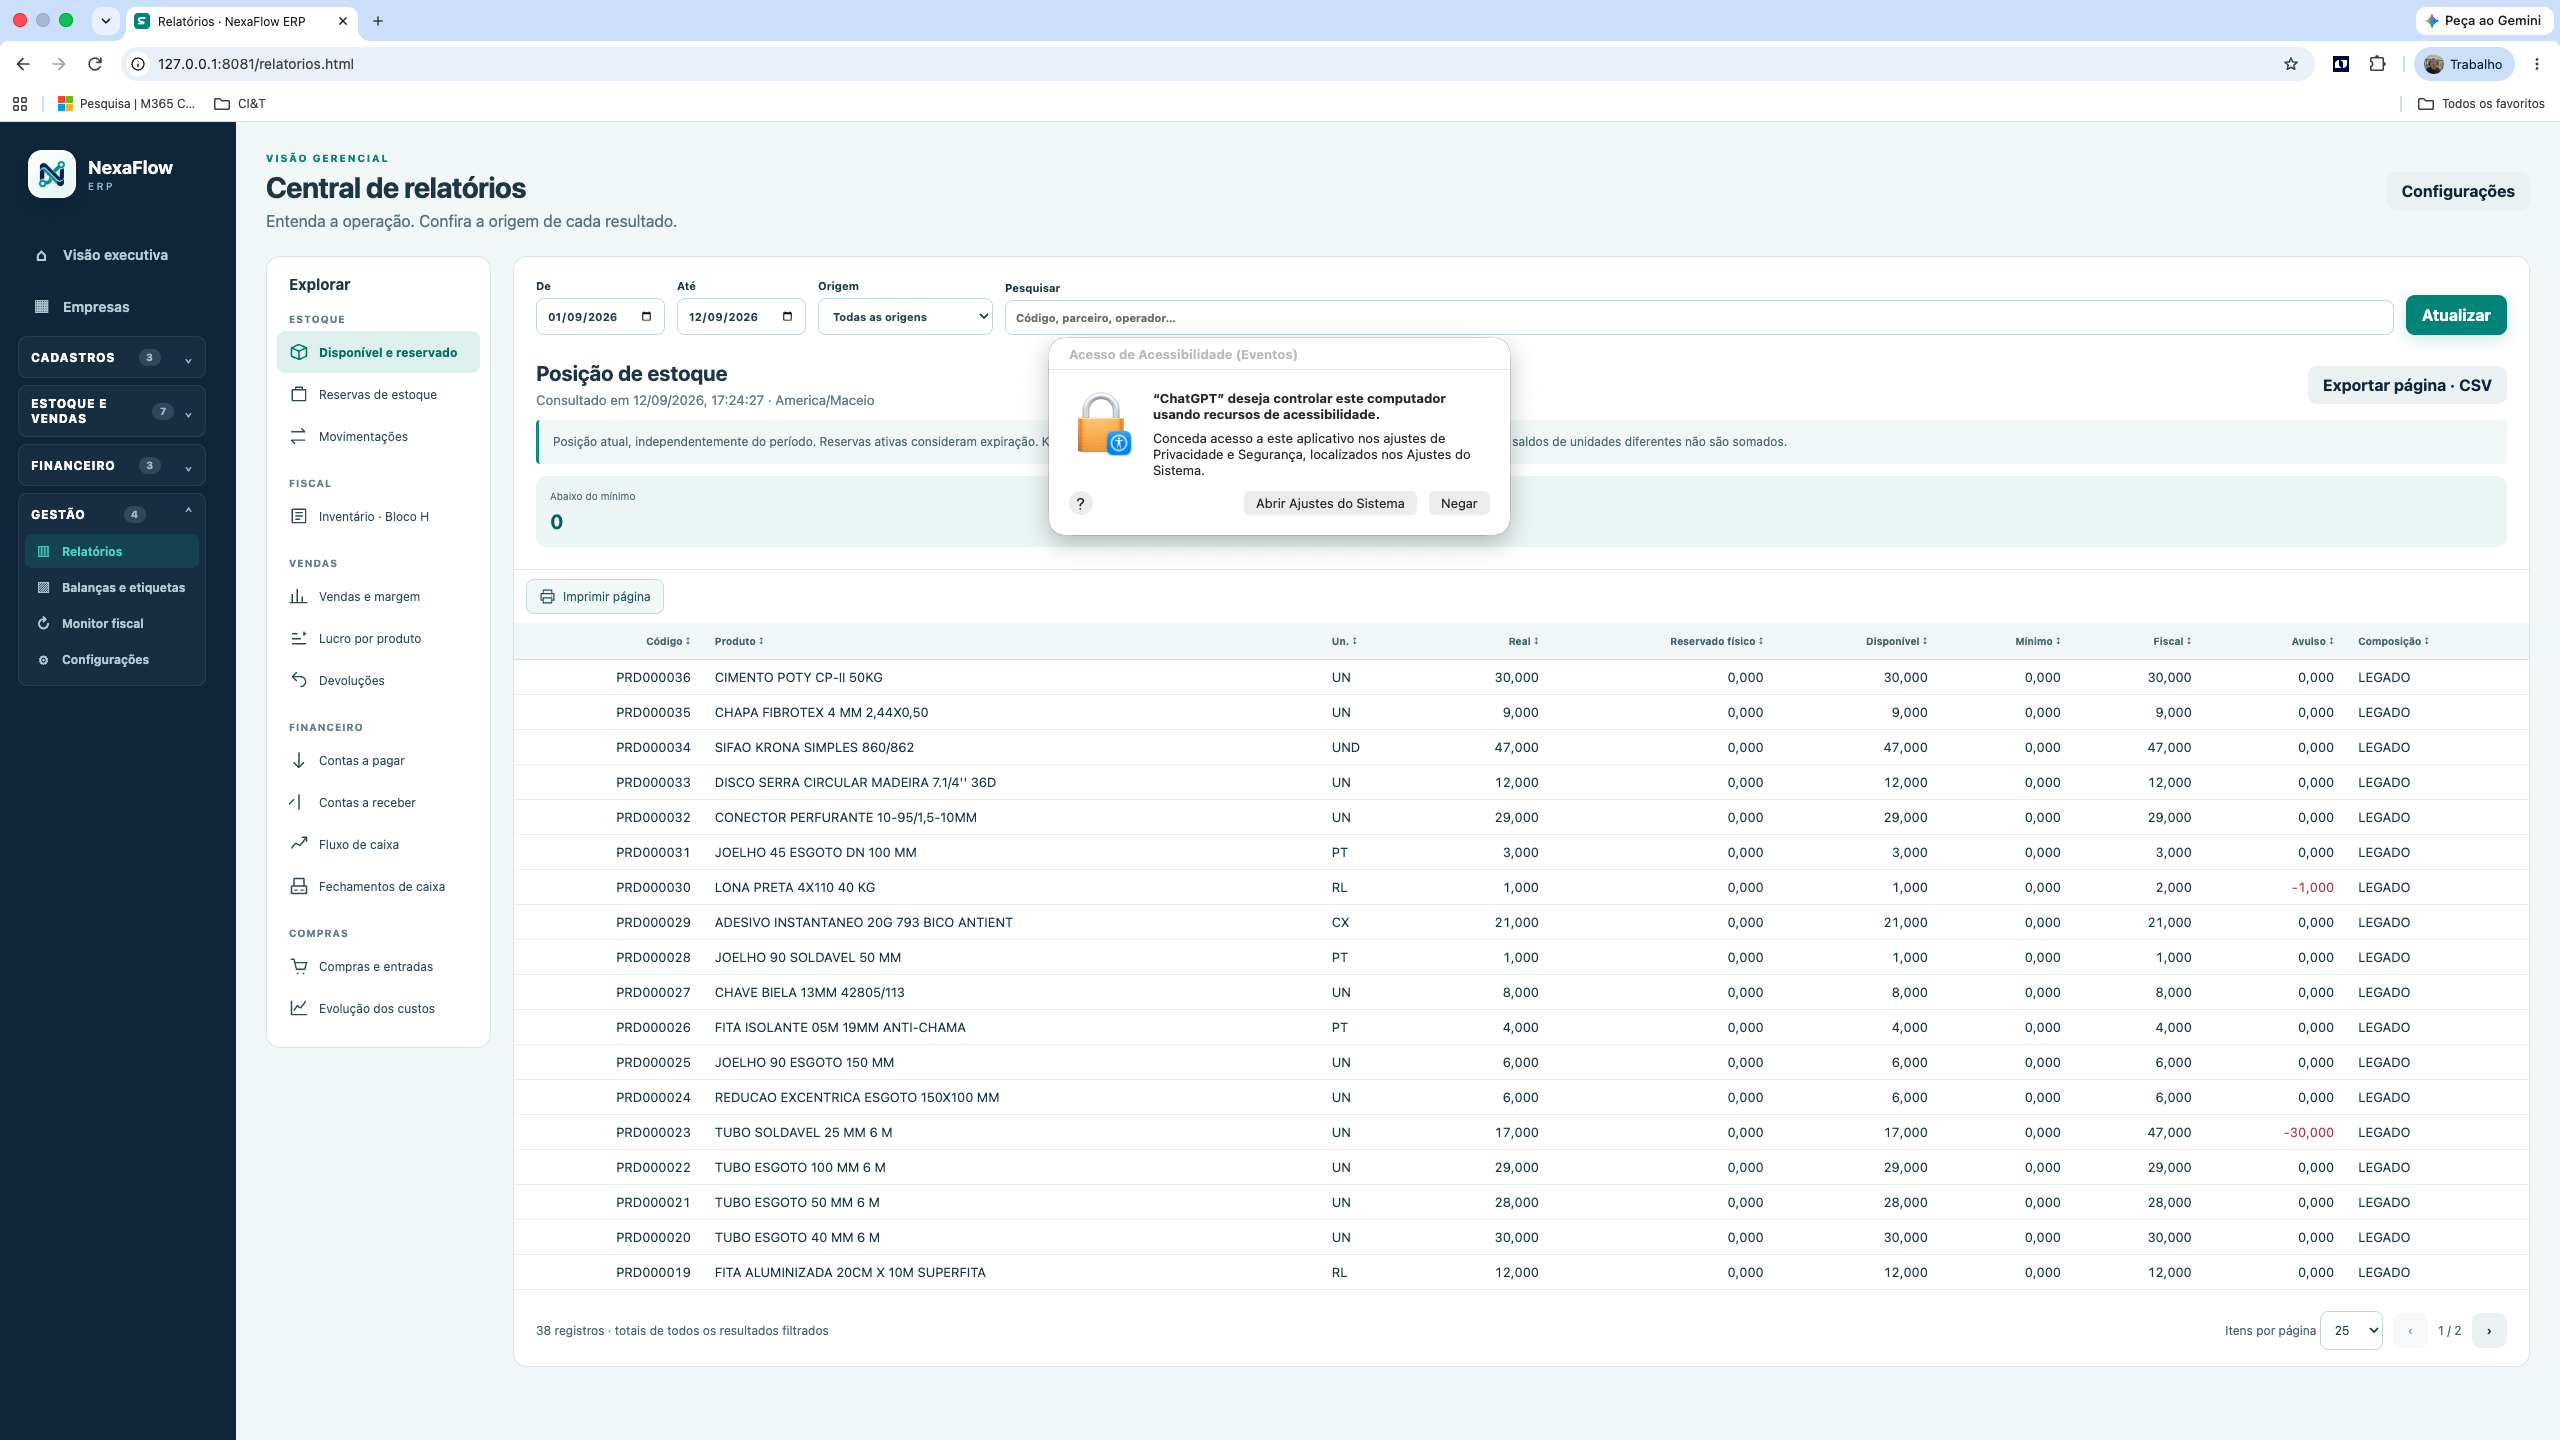
Task: Open Peça ao Gemini button
Action: (x=2484, y=21)
